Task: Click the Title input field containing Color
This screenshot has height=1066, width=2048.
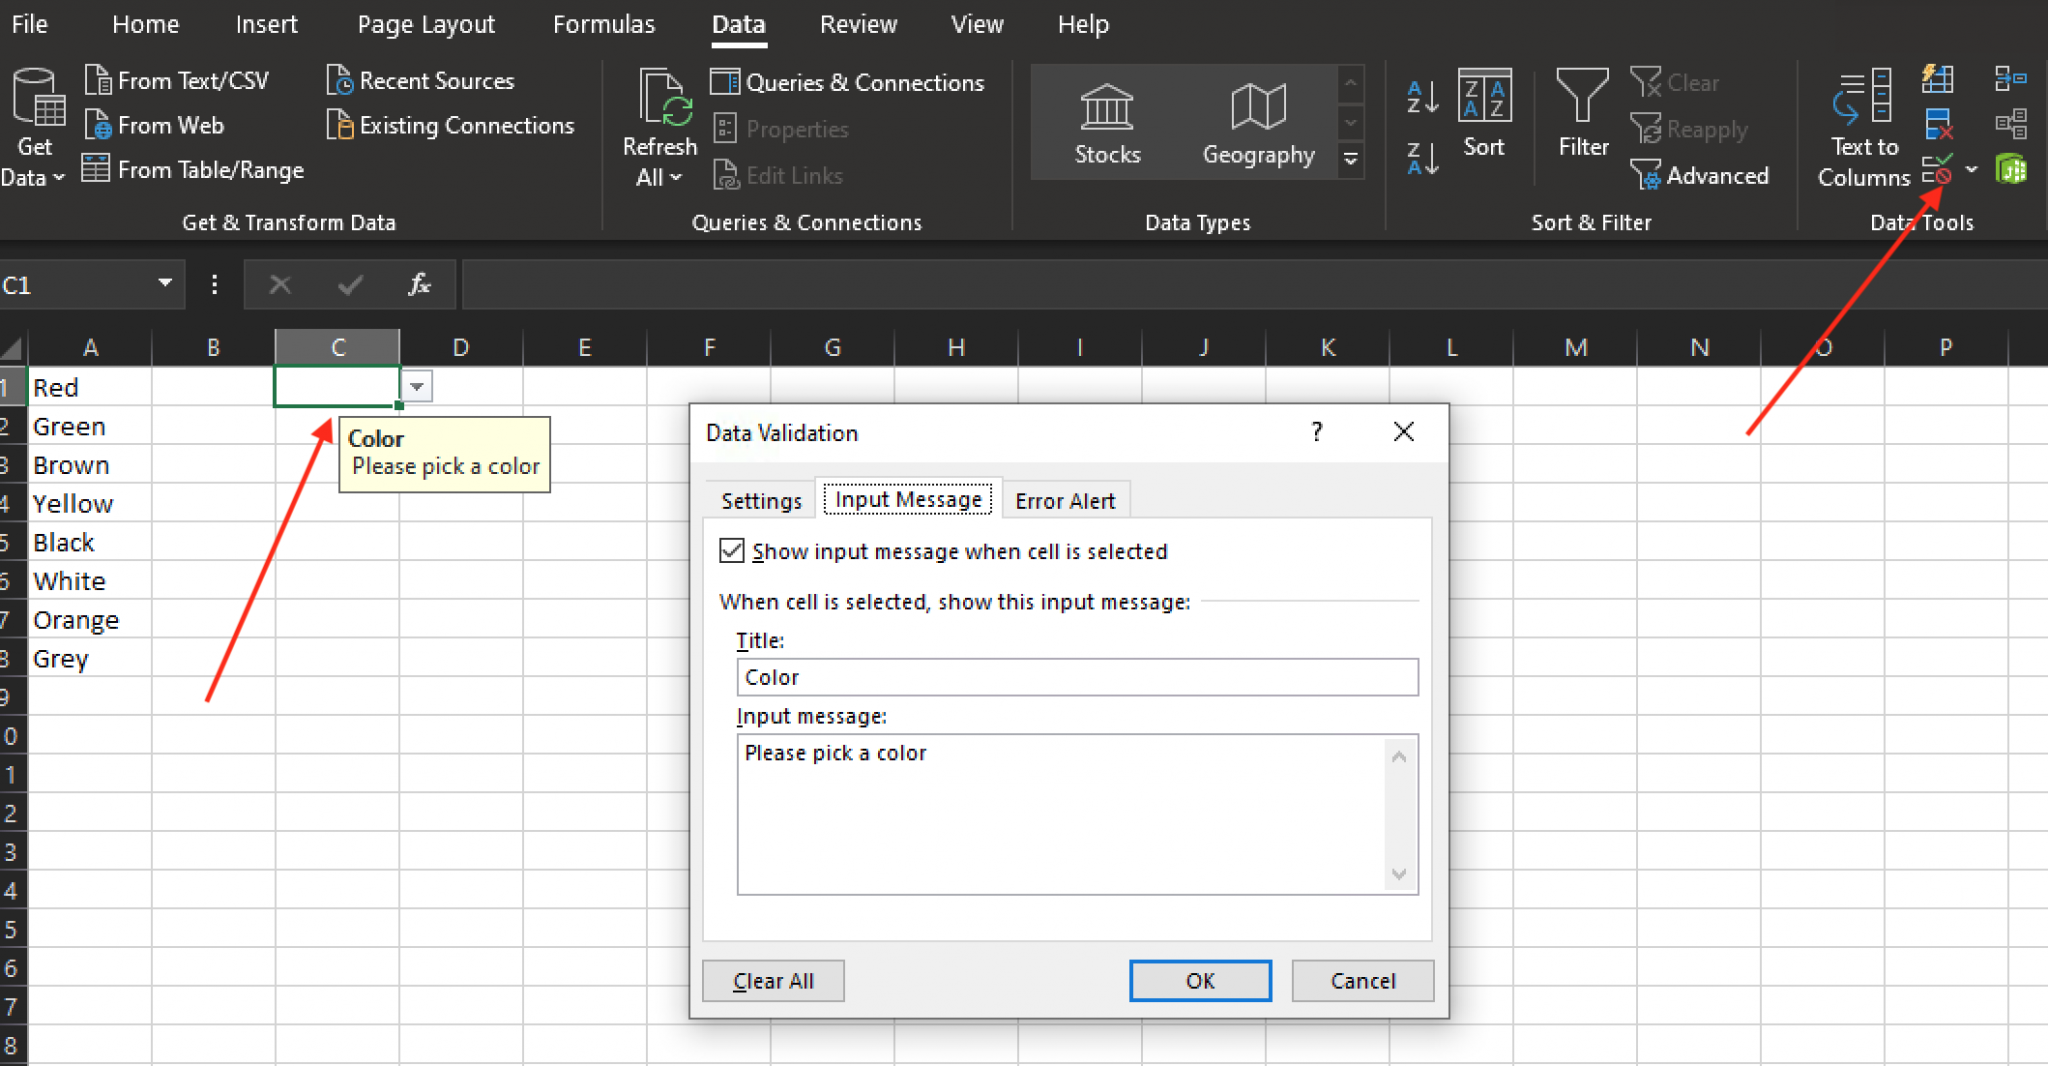Action: click(x=1076, y=677)
